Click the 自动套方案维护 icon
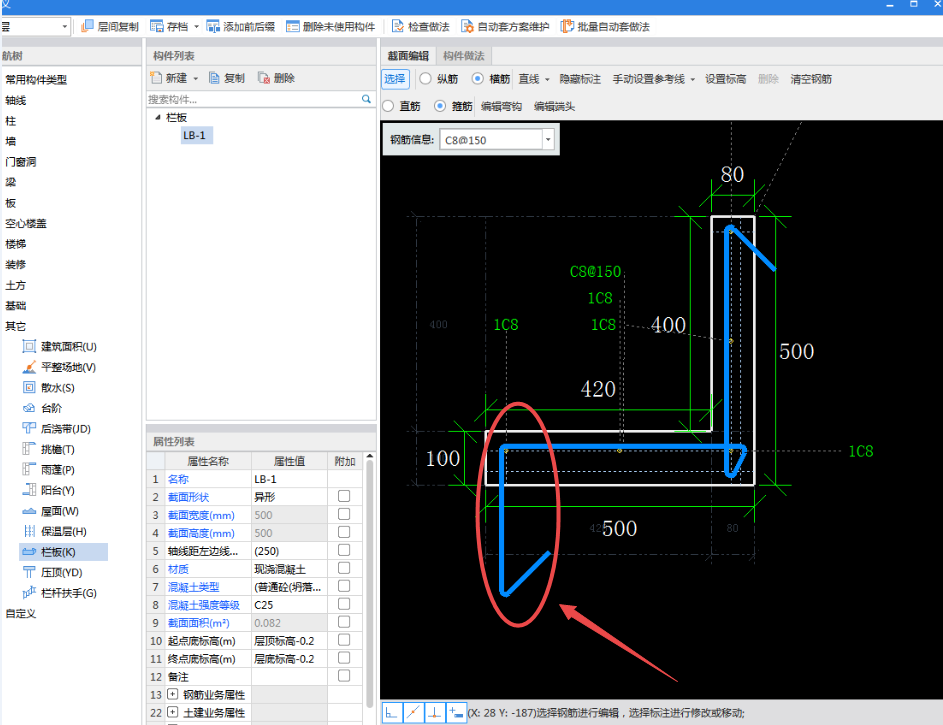943x725 pixels. (467, 26)
